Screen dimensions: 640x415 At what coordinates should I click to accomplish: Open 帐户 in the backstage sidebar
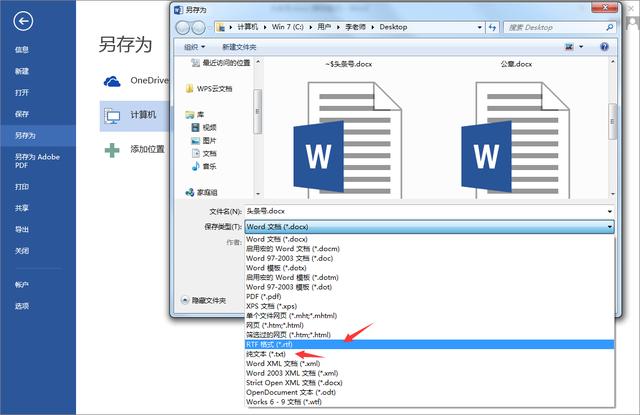click(22, 285)
